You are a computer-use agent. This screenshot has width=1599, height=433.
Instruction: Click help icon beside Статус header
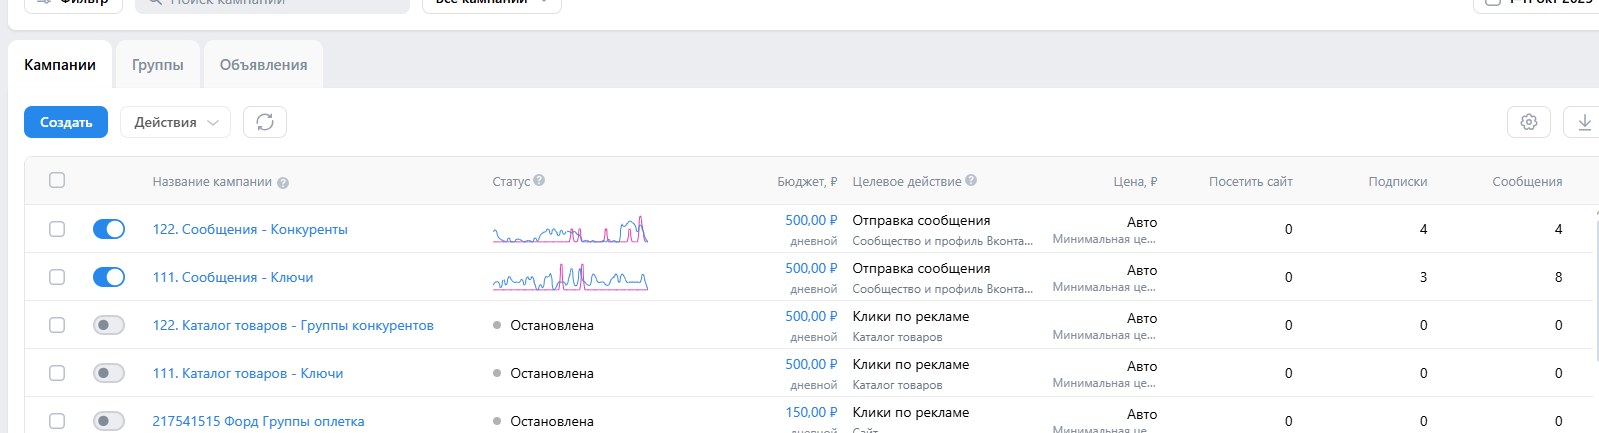(539, 181)
